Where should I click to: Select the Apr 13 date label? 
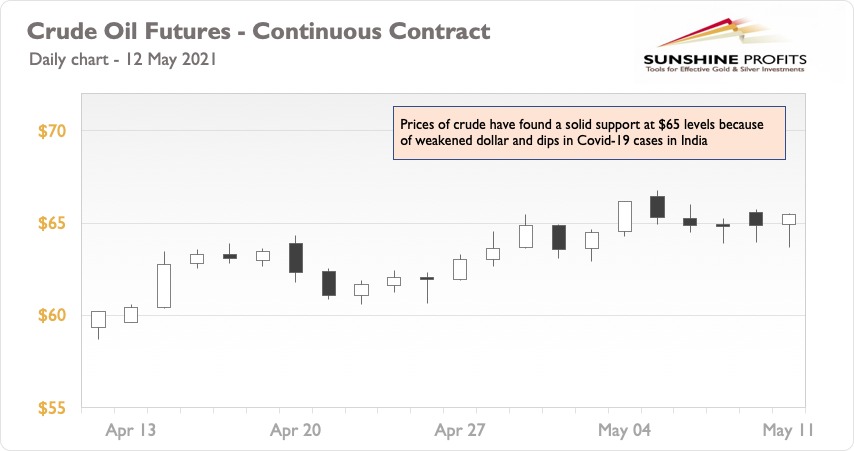(x=131, y=430)
